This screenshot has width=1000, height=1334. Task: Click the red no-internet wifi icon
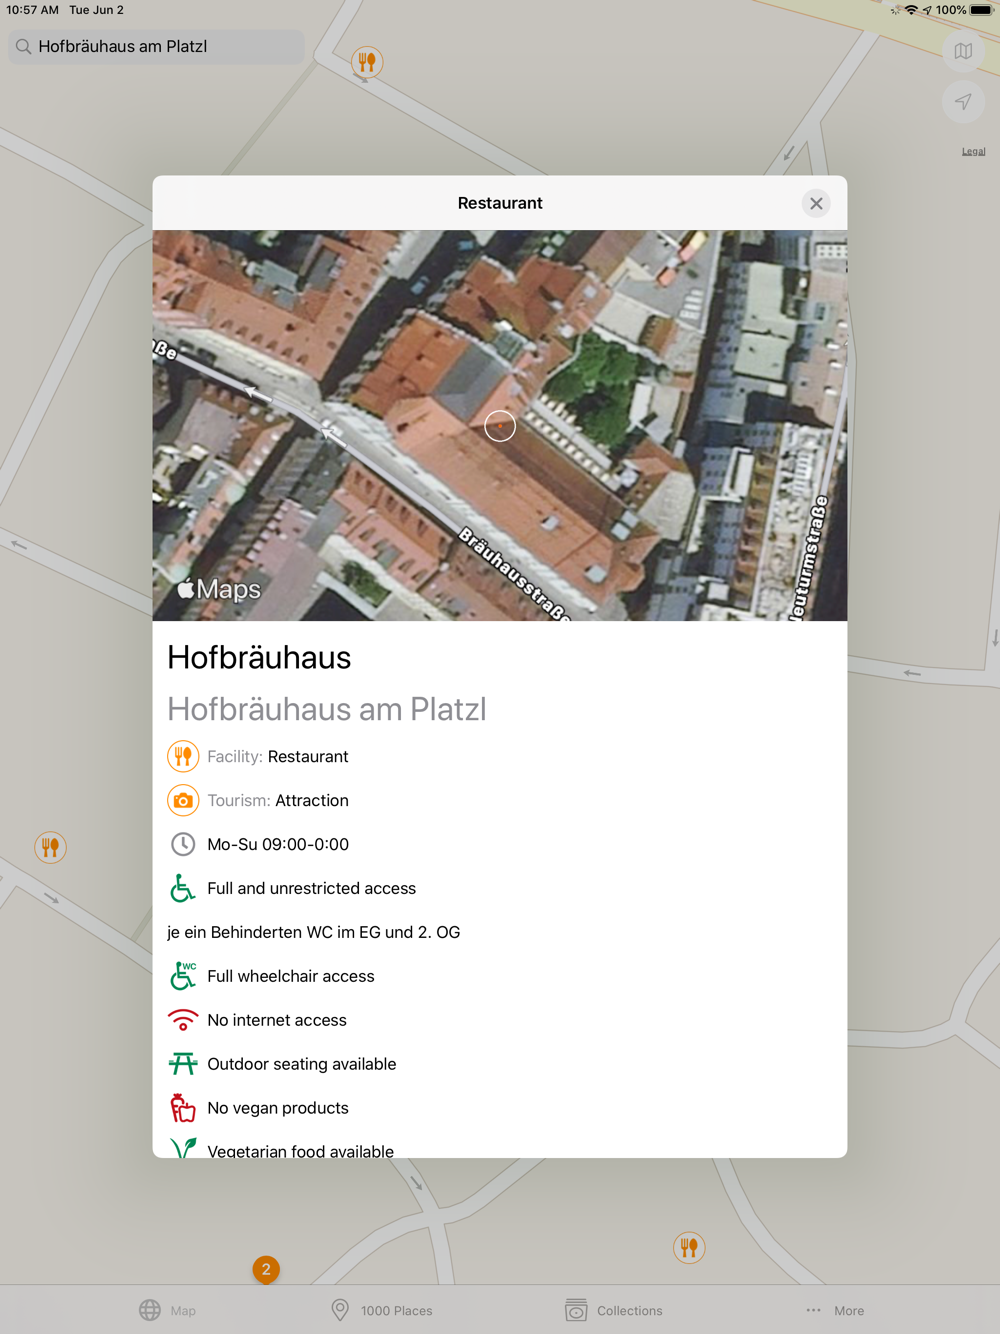pos(183,1020)
